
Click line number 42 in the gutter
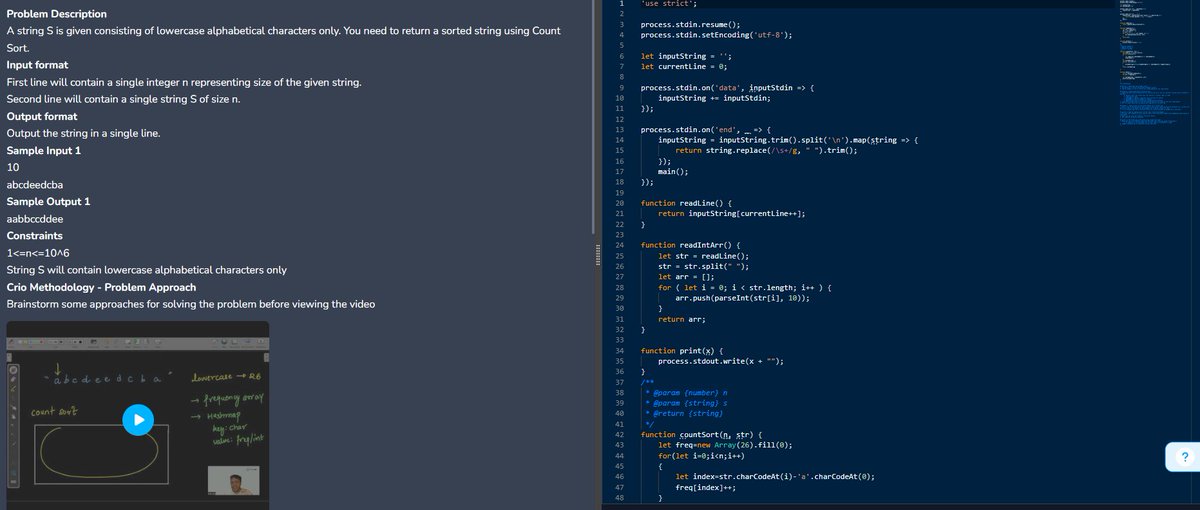pos(620,434)
